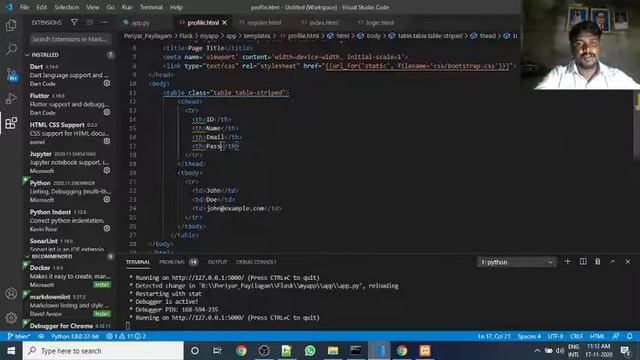The image size is (640, 360).
Task: Switch to the Debug Console tab
Action: (x=256, y=262)
